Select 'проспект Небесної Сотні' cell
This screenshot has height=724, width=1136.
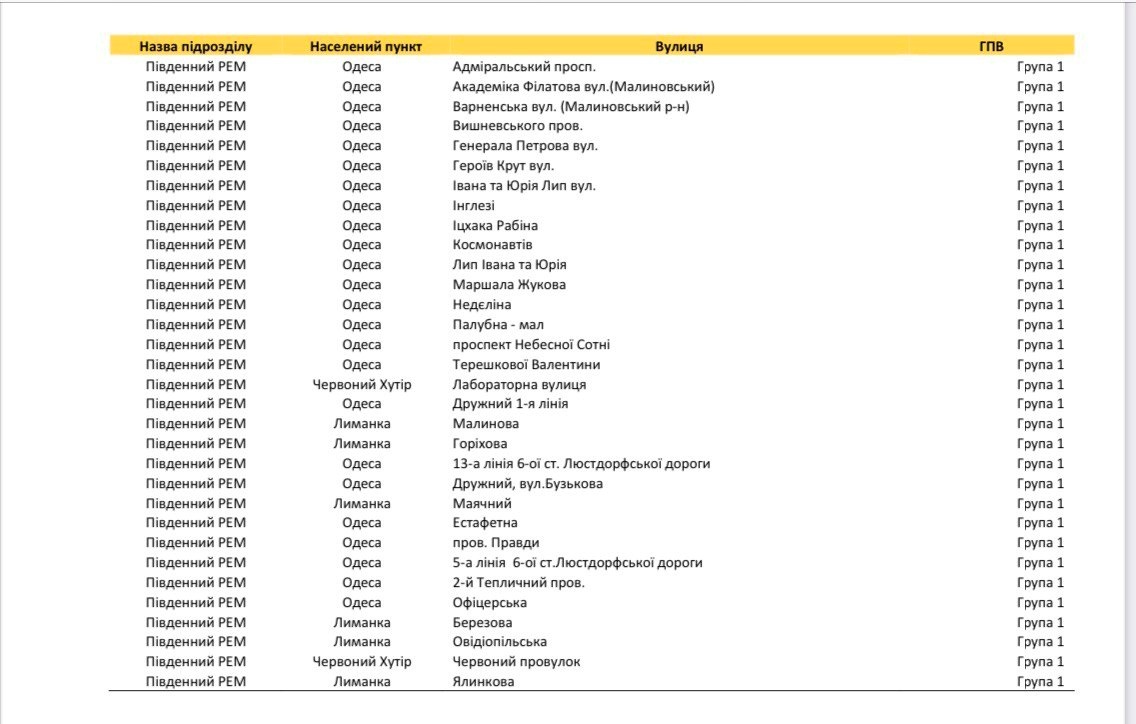click(x=531, y=344)
